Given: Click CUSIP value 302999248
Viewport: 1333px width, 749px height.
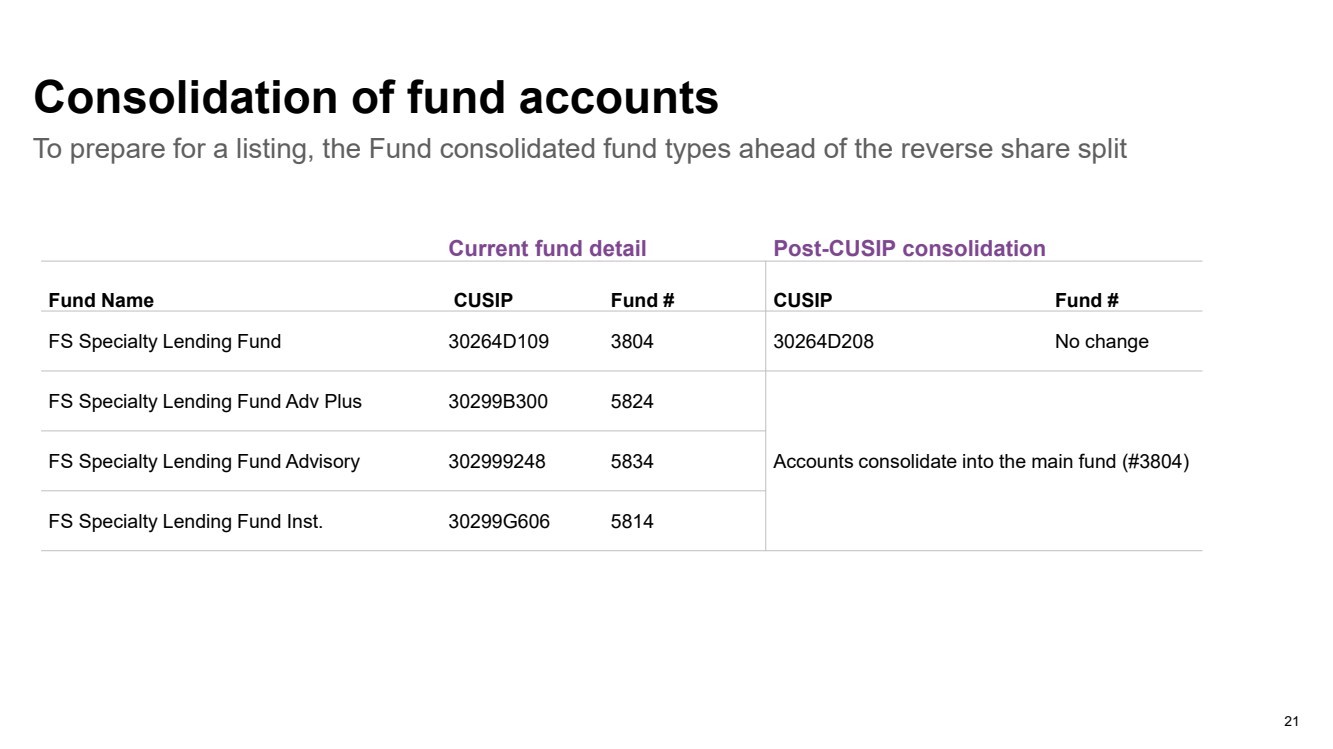Looking at the screenshot, I should [x=497, y=462].
